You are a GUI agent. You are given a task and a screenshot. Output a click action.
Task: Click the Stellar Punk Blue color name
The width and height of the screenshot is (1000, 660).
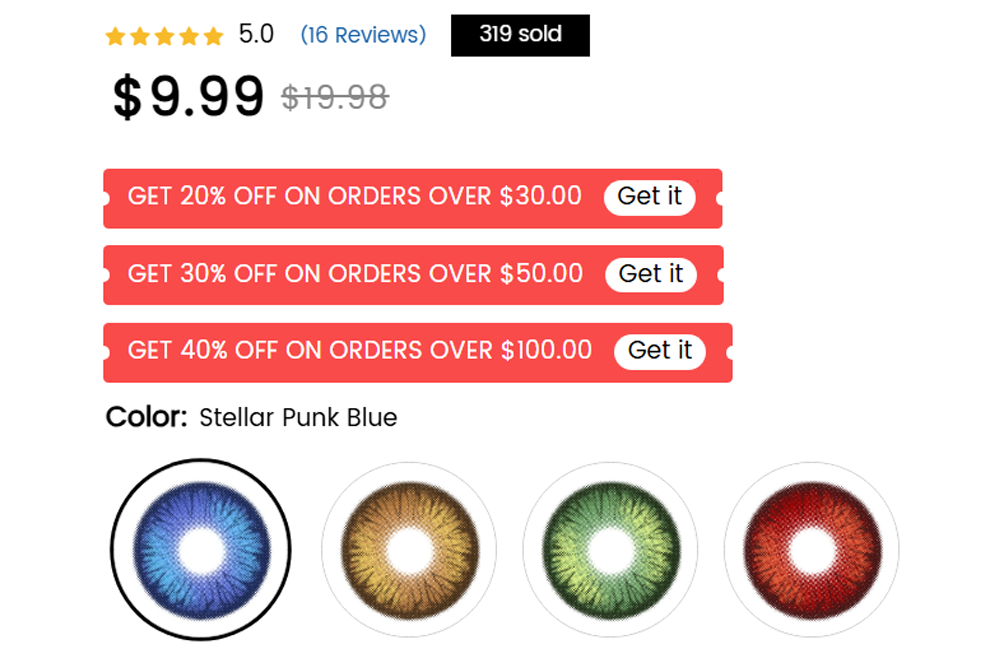(298, 418)
